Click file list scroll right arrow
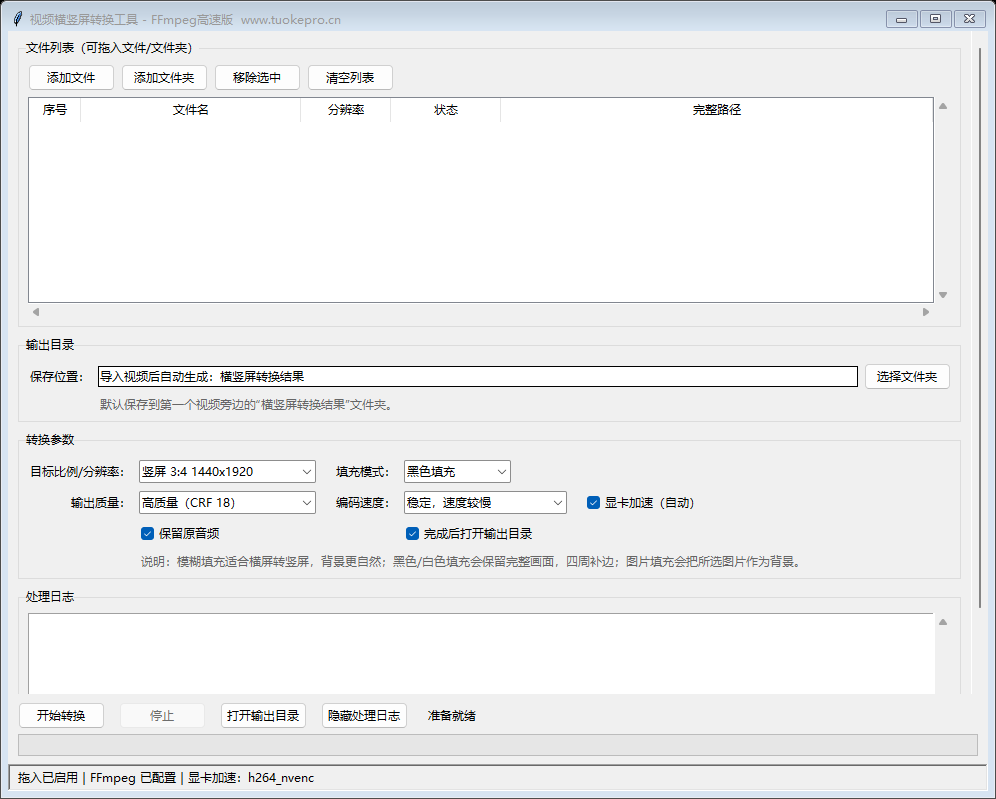The image size is (996, 799). click(x=926, y=312)
